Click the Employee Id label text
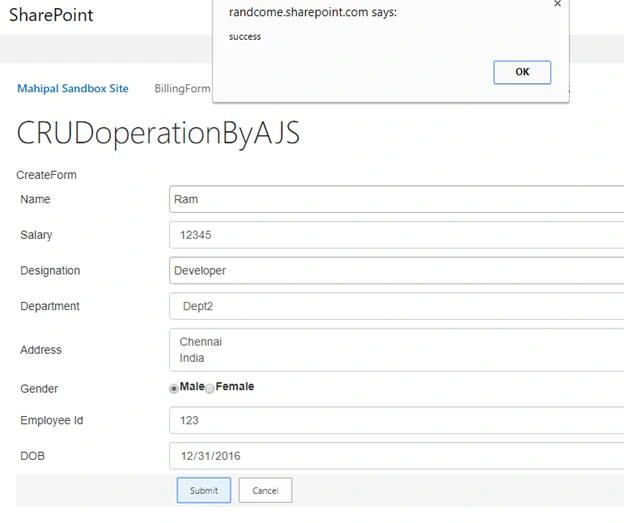 pyautogui.click(x=52, y=420)
